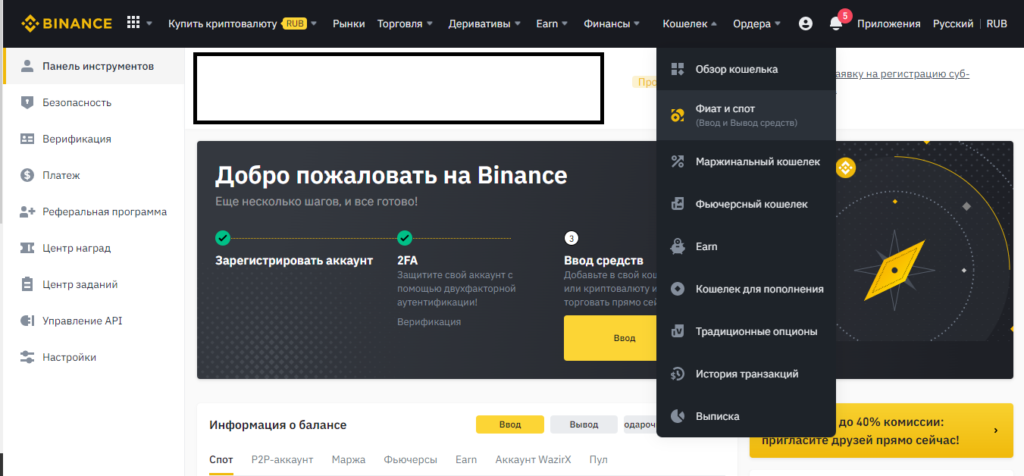Viewport: 1024px width, 476px height.
Task: Open Настройки in the sidebar
Action: tap(69, 357)
